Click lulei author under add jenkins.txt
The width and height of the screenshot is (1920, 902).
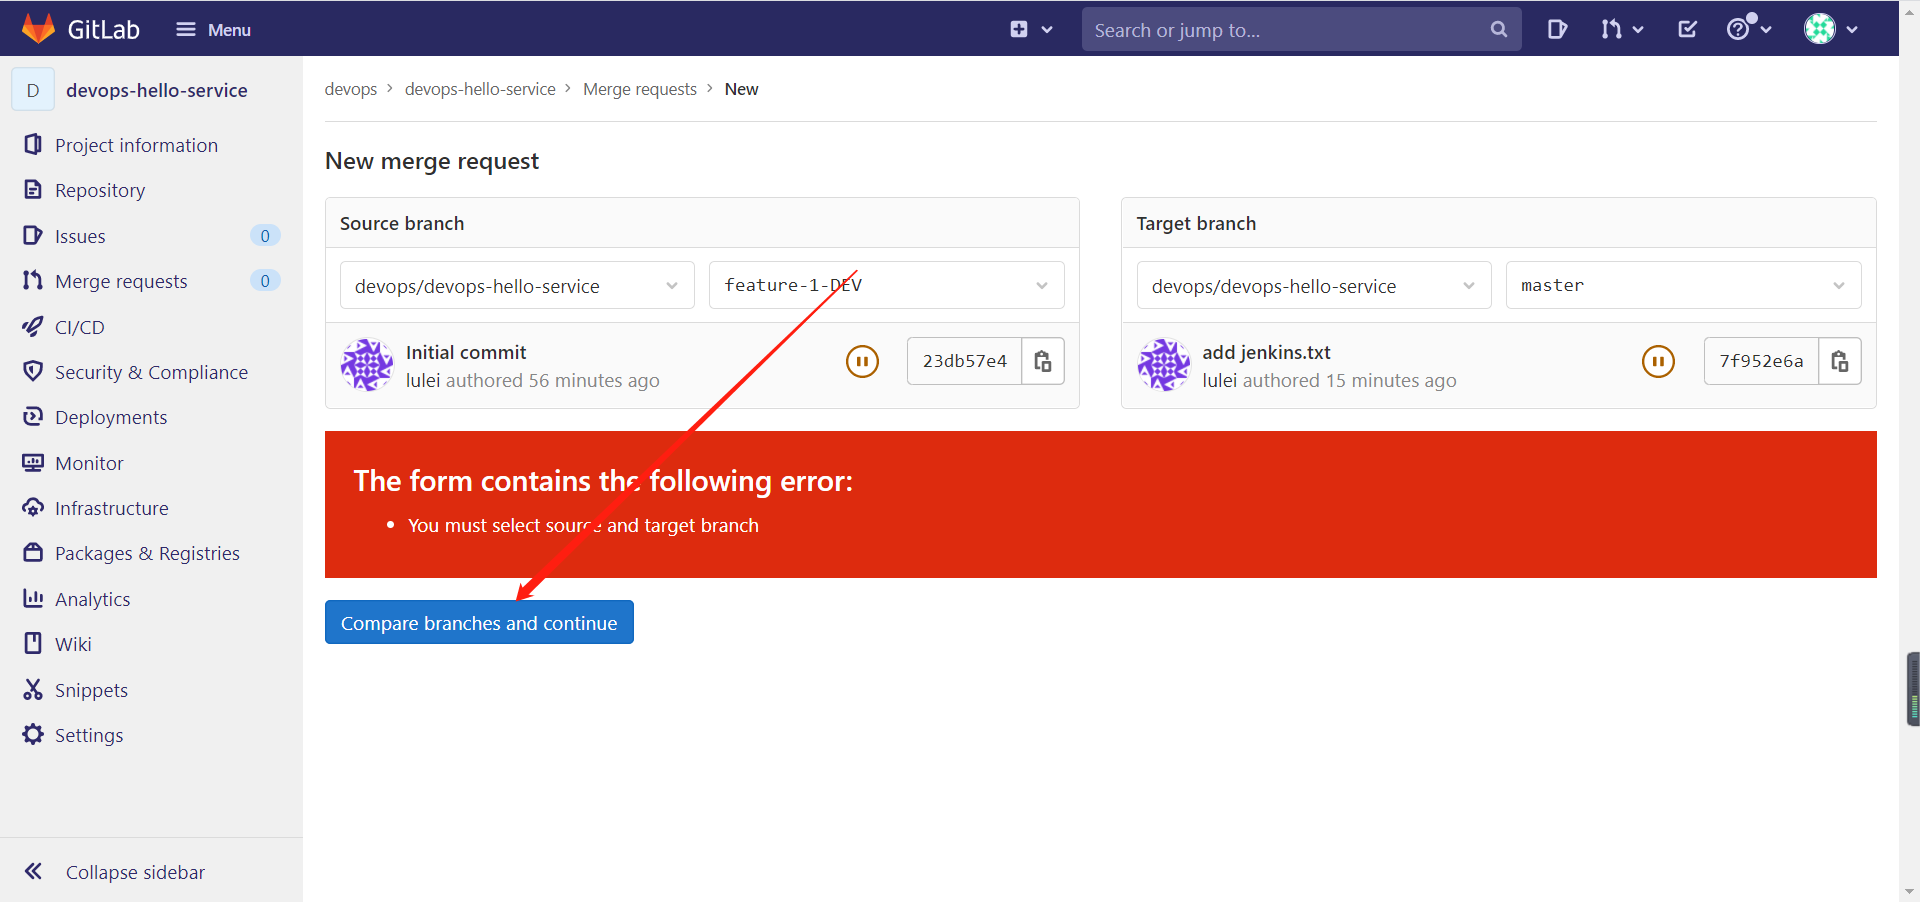click(1220, 380)
